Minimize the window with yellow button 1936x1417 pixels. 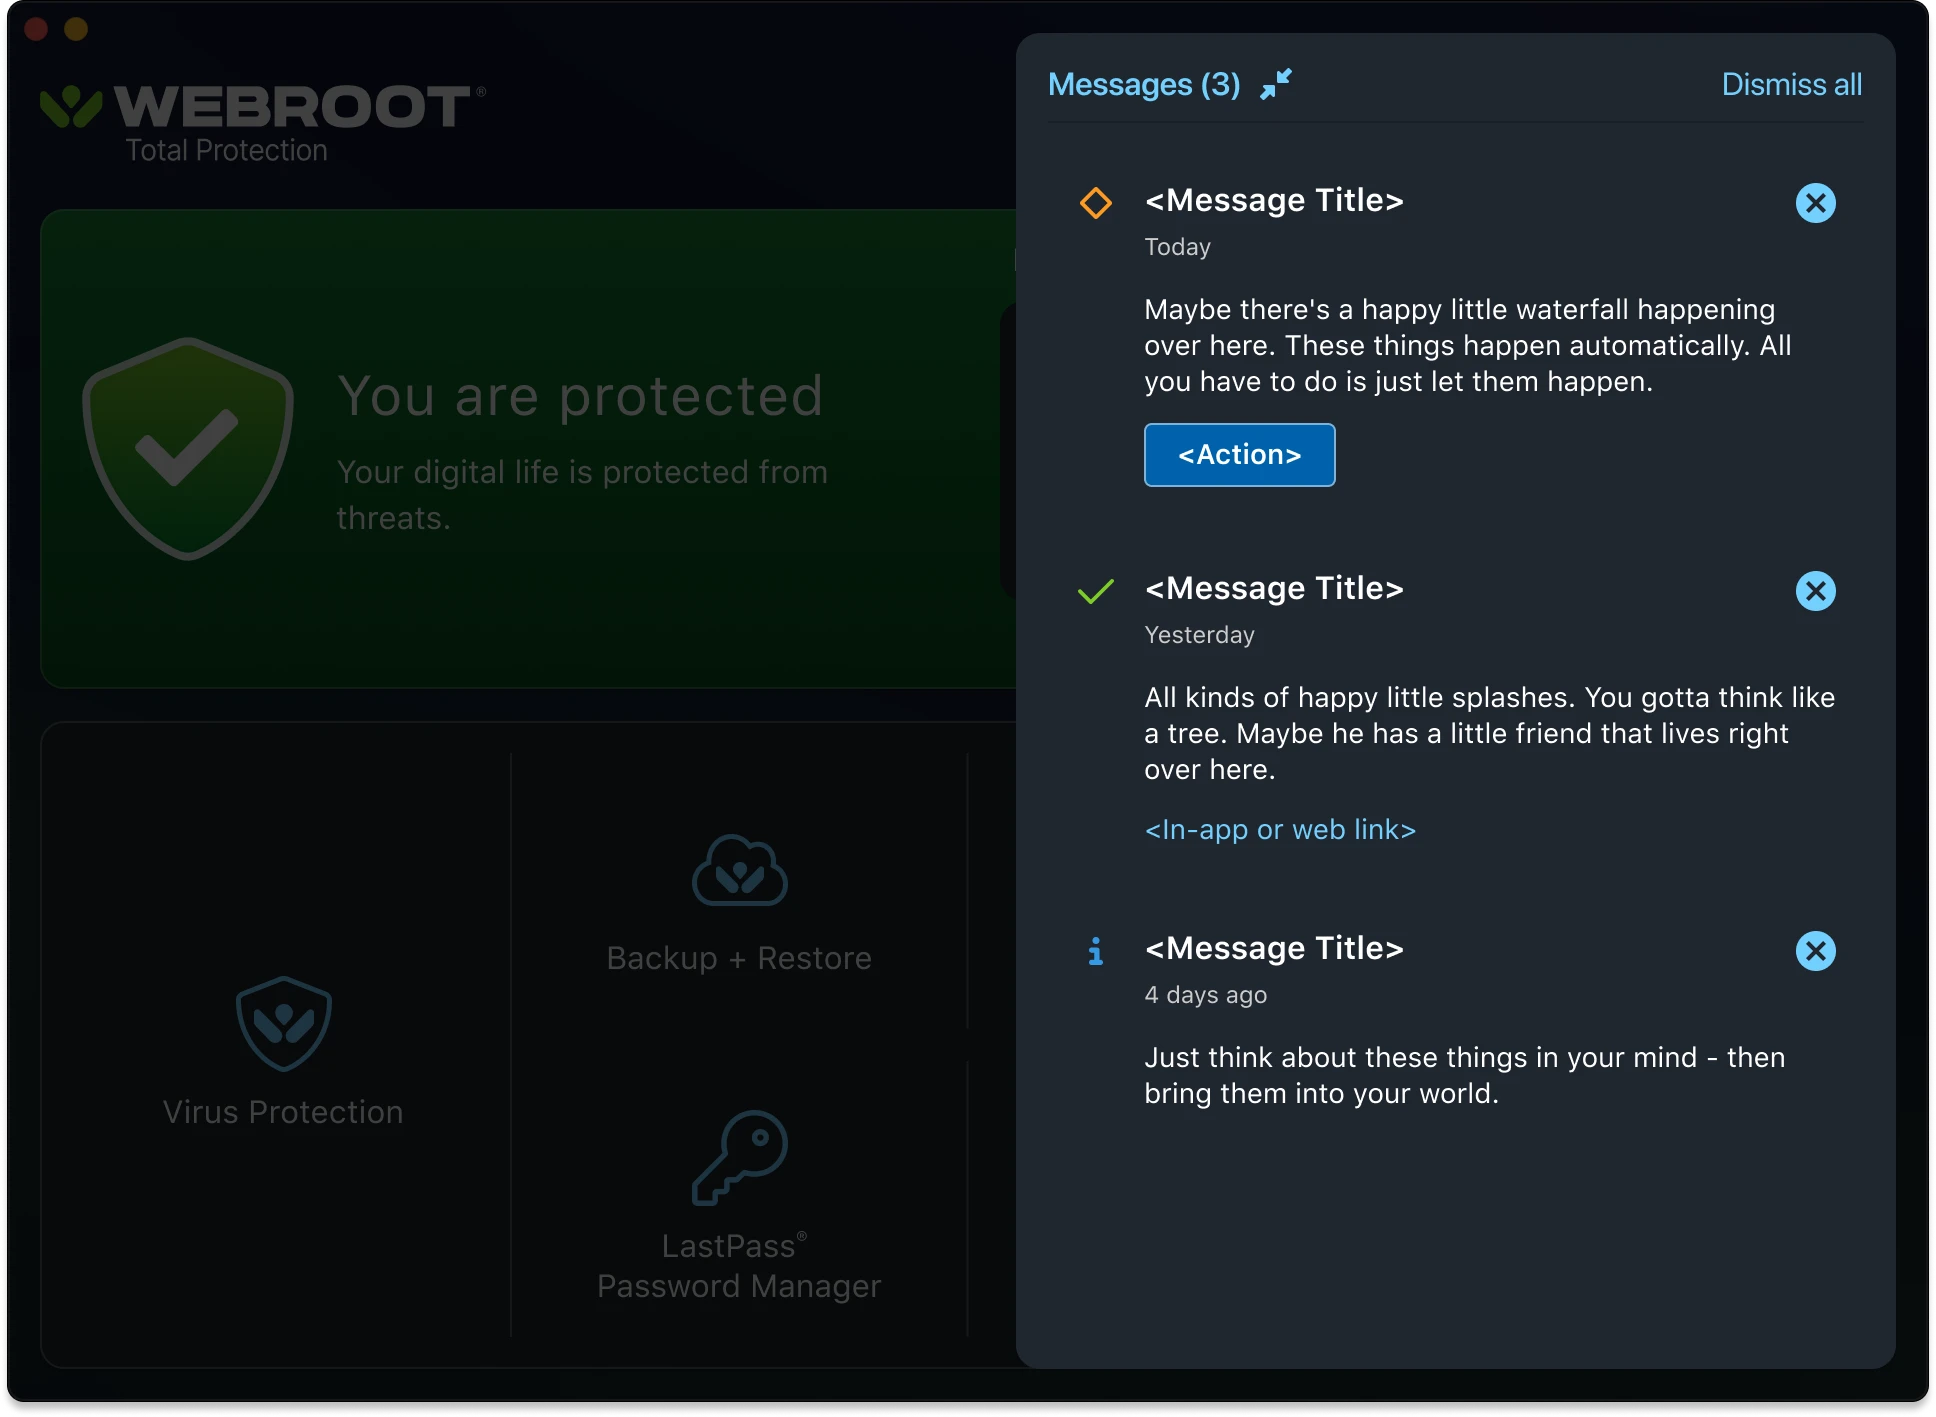click(x=76, y=29)
